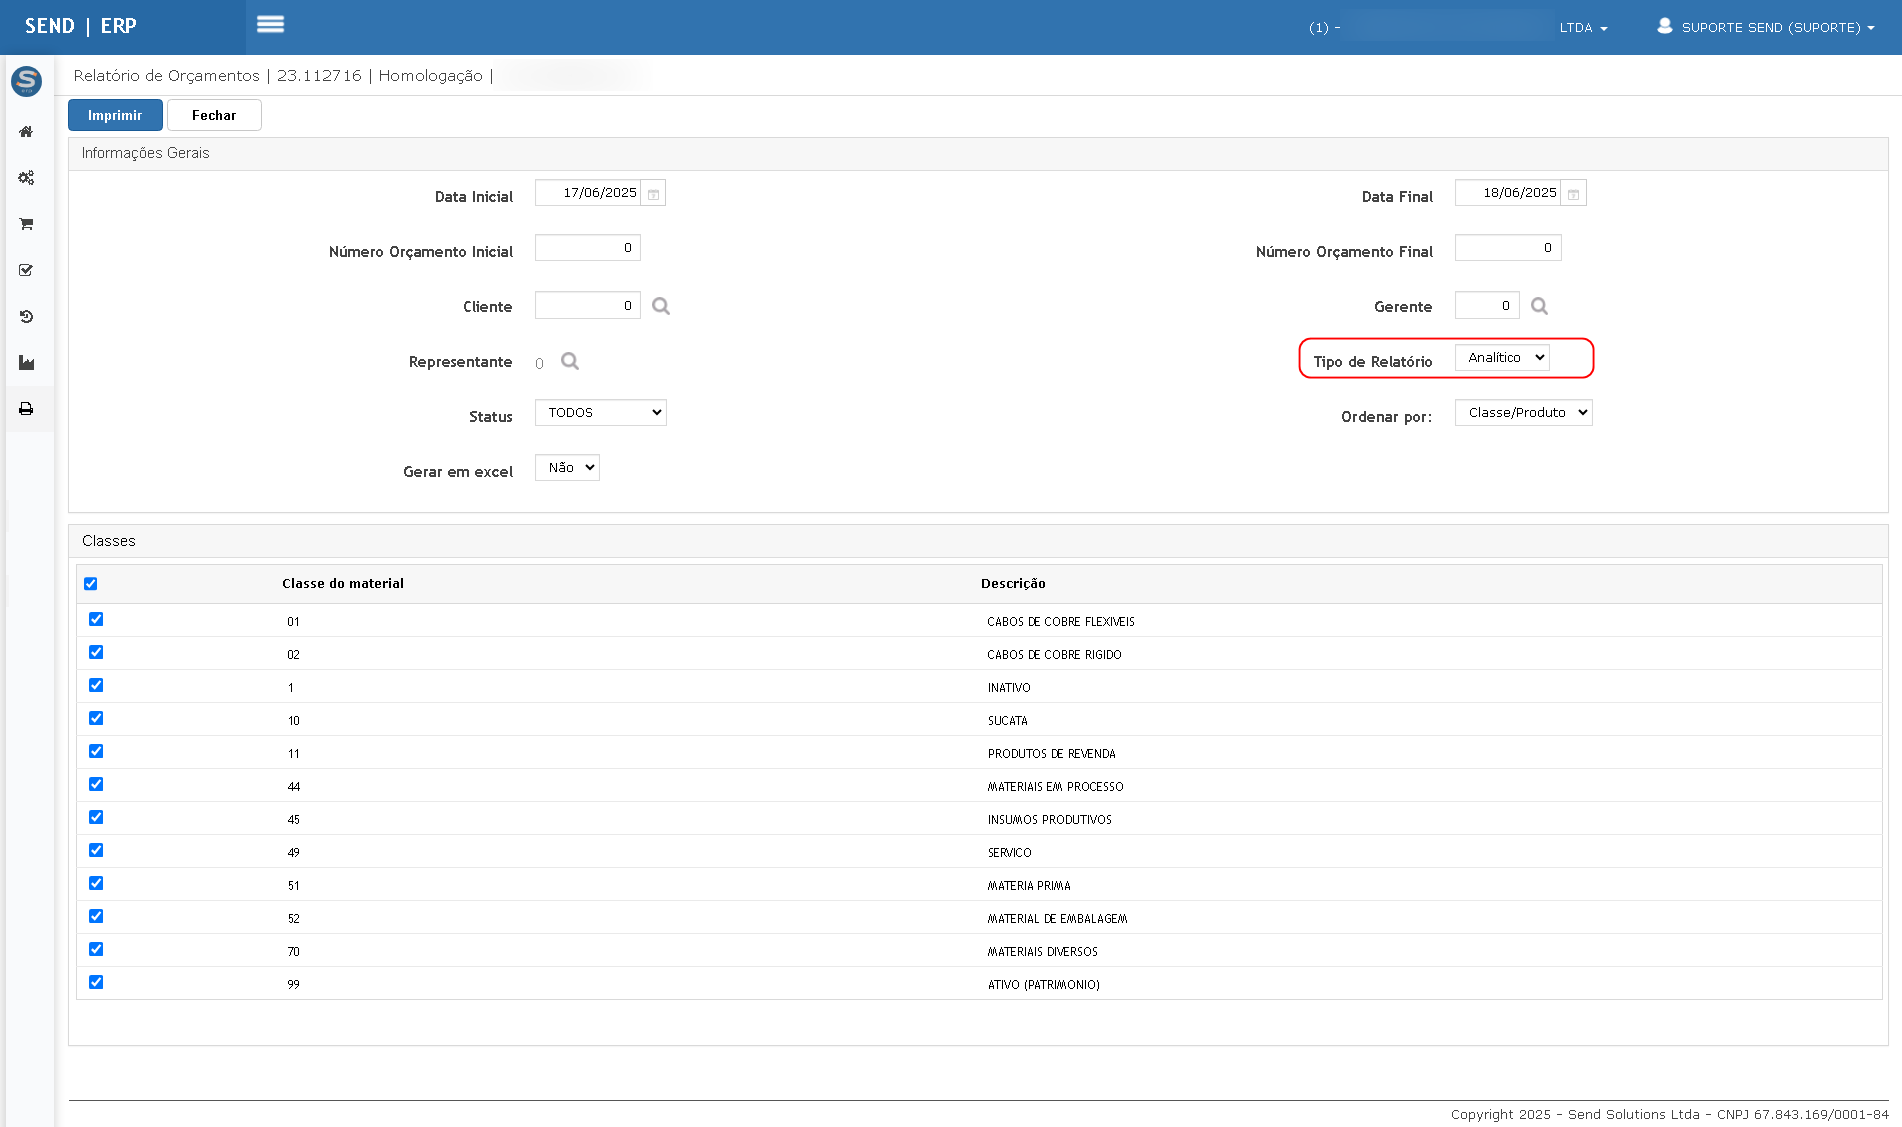
Task: Uncheck class 10 Sucata
Action: click(96, 718)
